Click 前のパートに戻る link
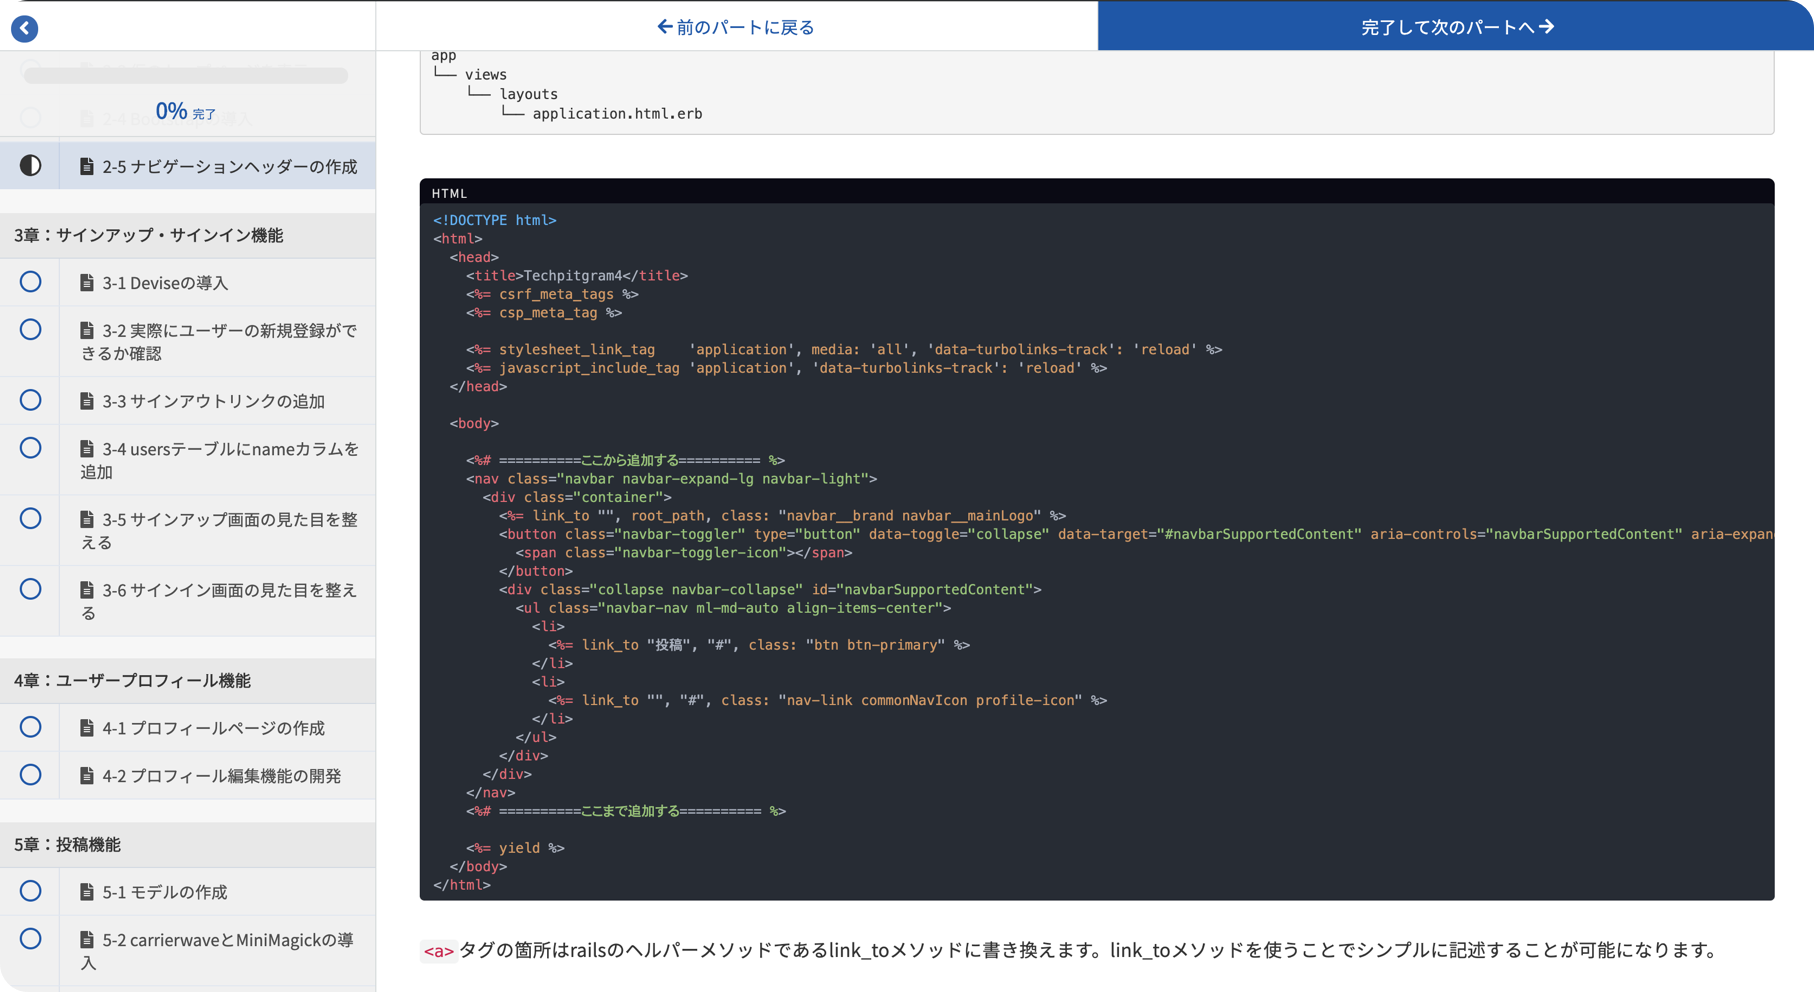 [735, 27]
